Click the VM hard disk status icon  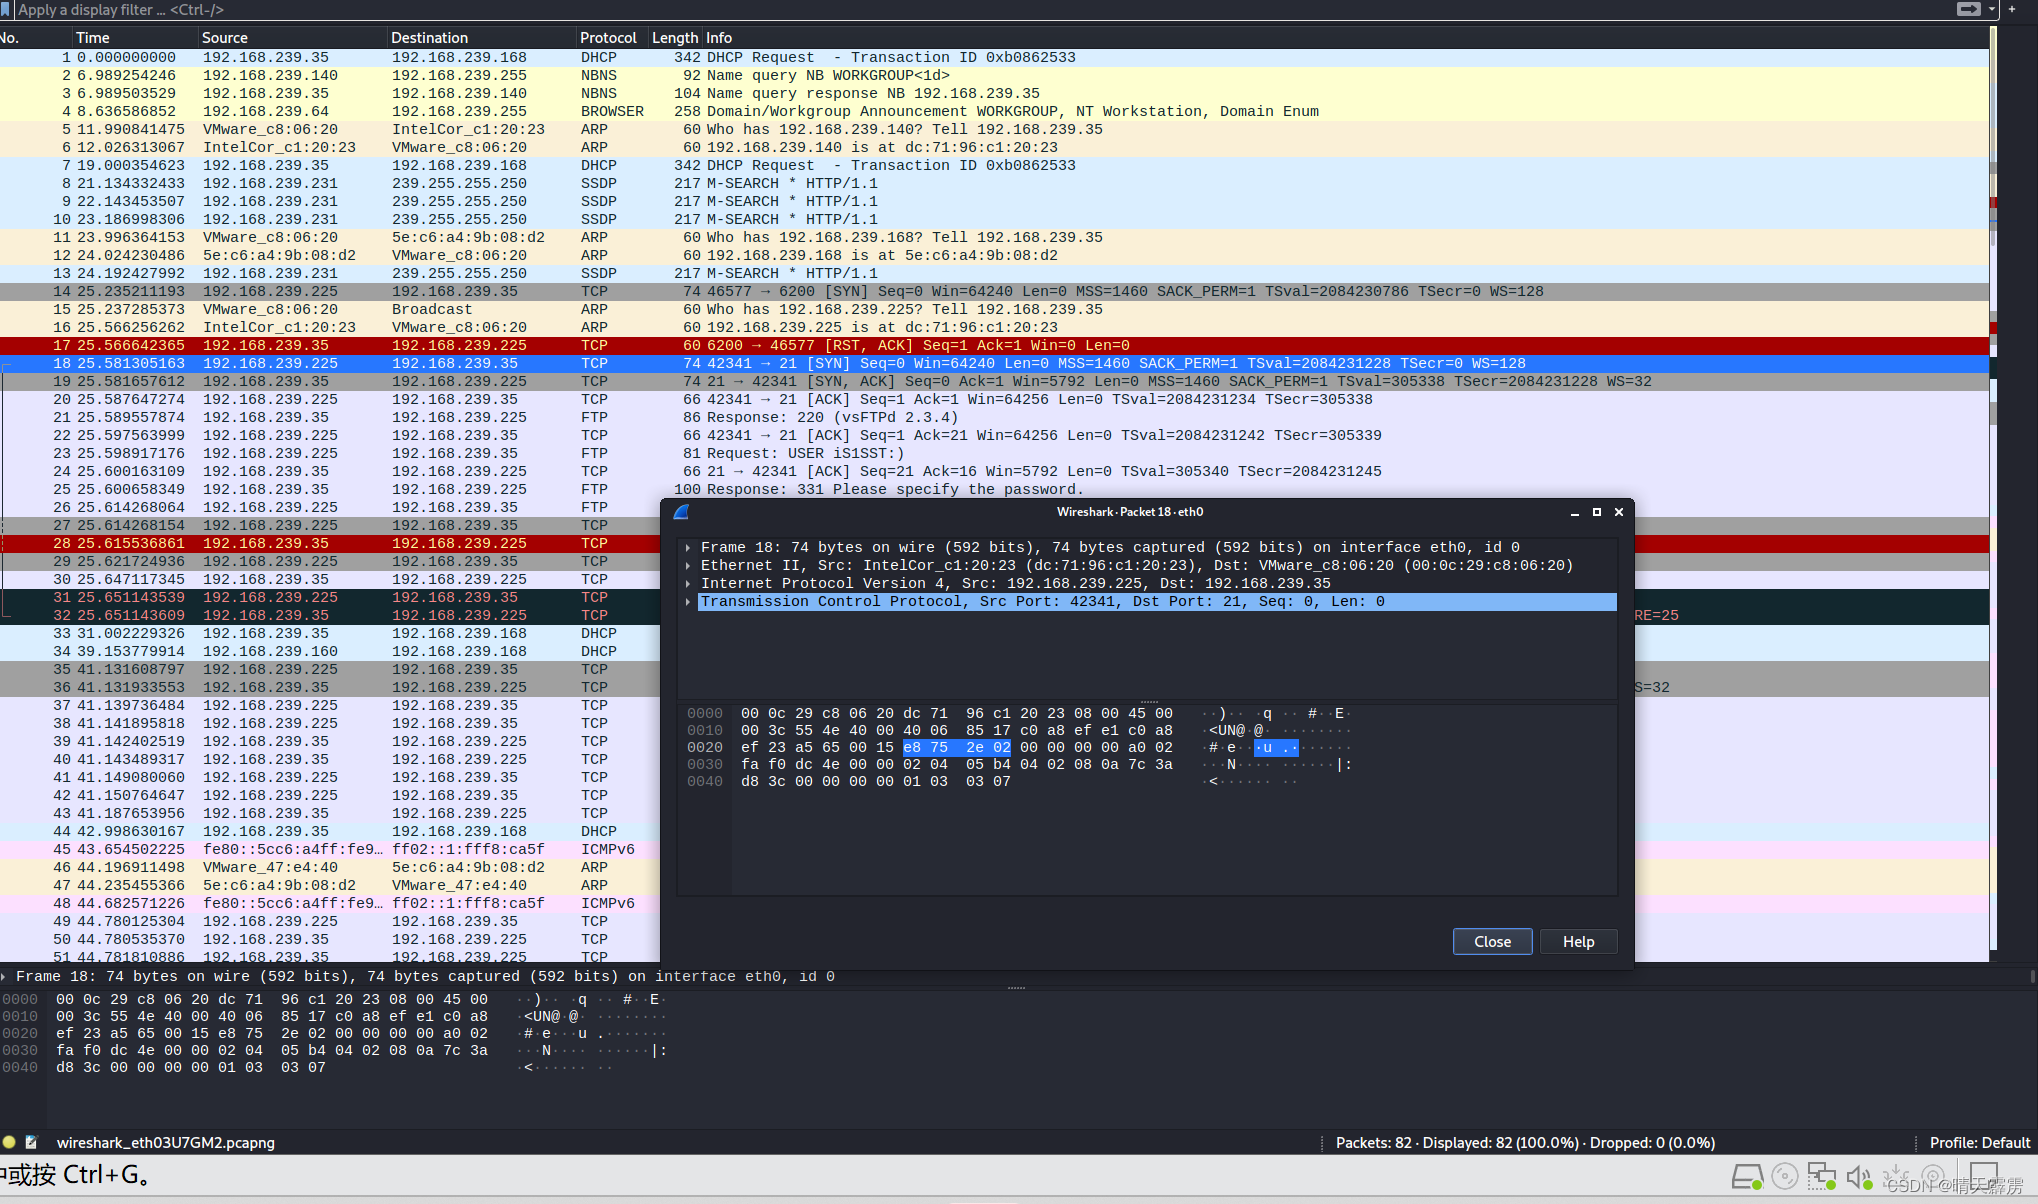(1747, 1177)
